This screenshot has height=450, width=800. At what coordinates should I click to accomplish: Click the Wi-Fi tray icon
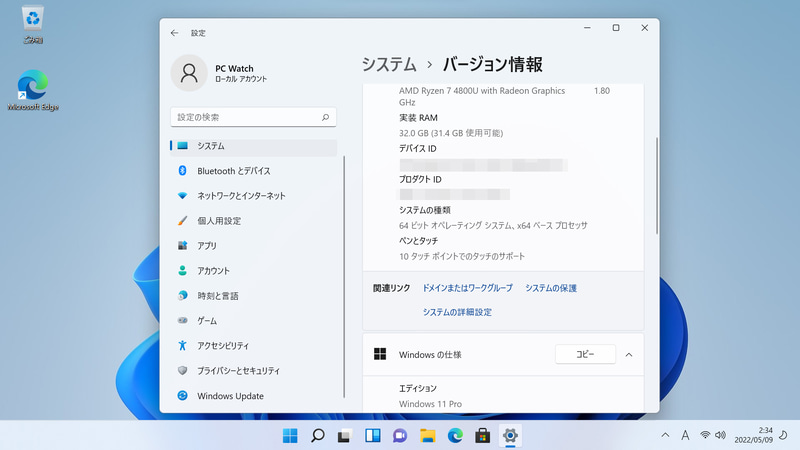coord(705,435)
